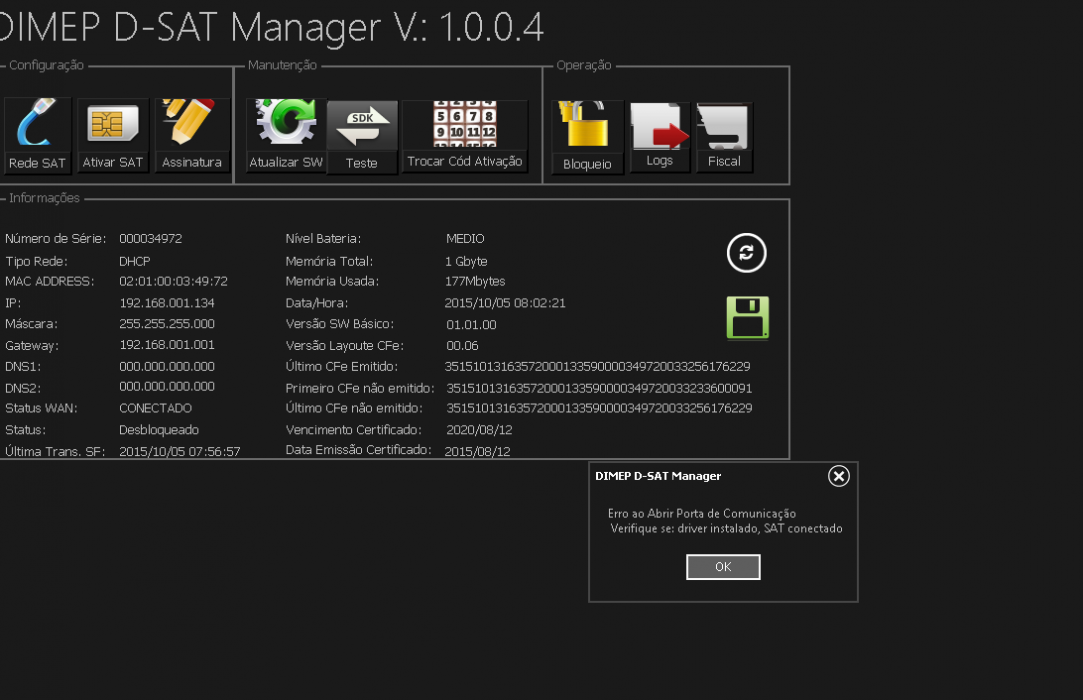
Task: Launch Atualizar SW software update
Action: [x=286, y=135]
